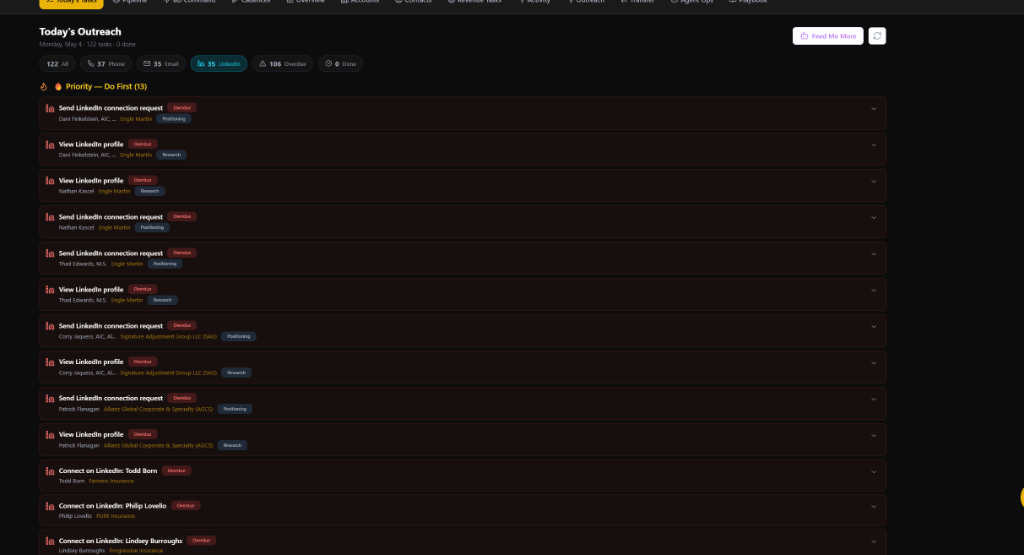Select the 35 LinkedIn filter chip
Viewport: 1024px width, 555px height.
(x=219, y=64)
